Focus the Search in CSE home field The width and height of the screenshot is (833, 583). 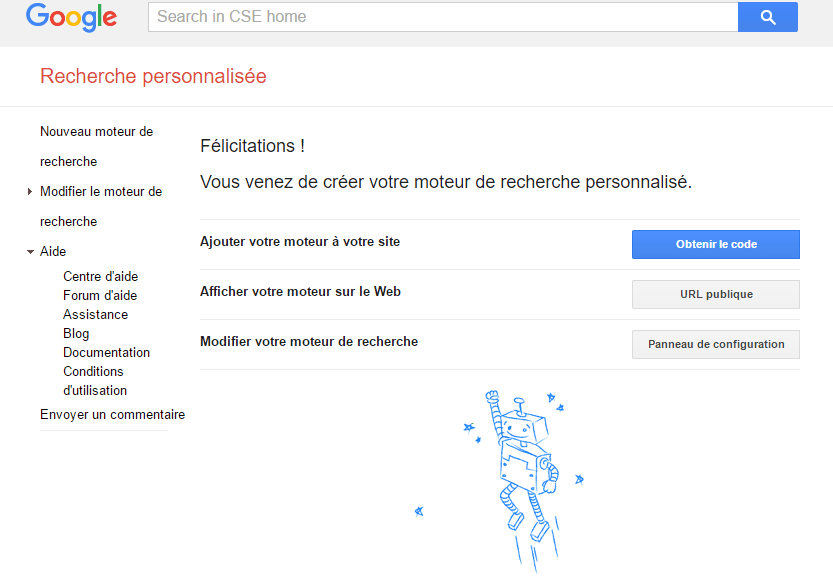[x=443, y=17]
